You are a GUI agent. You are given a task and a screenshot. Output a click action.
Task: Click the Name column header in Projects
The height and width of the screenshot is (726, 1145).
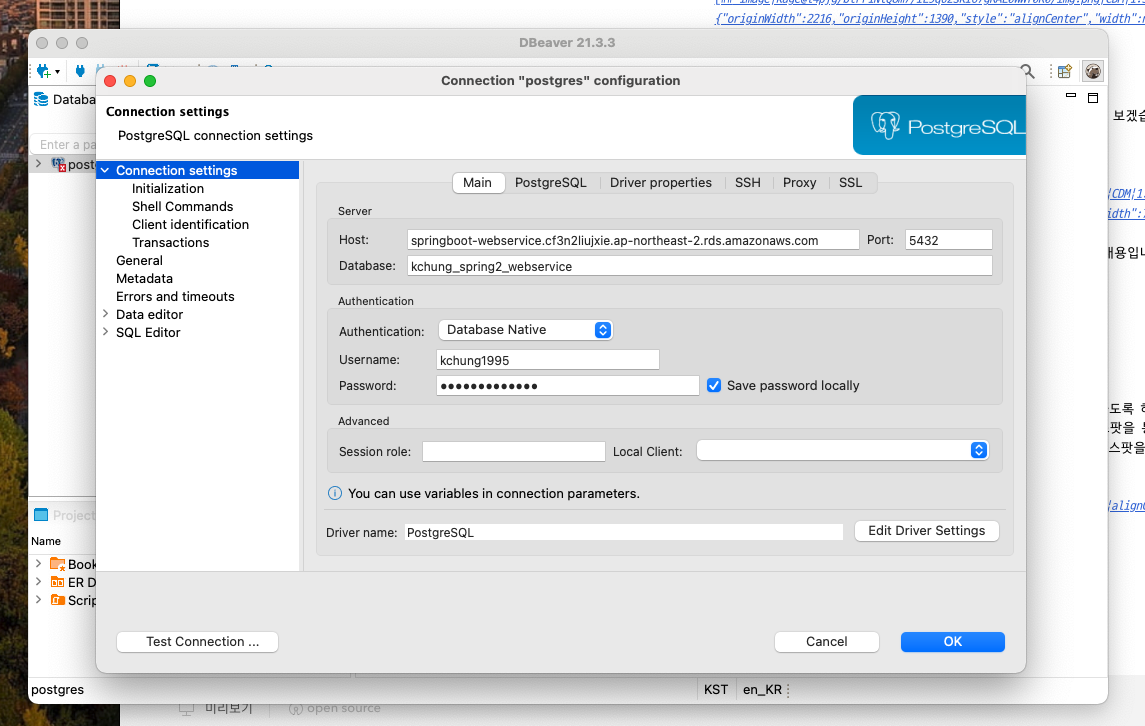pyautogui.click(x=46, y=541)
